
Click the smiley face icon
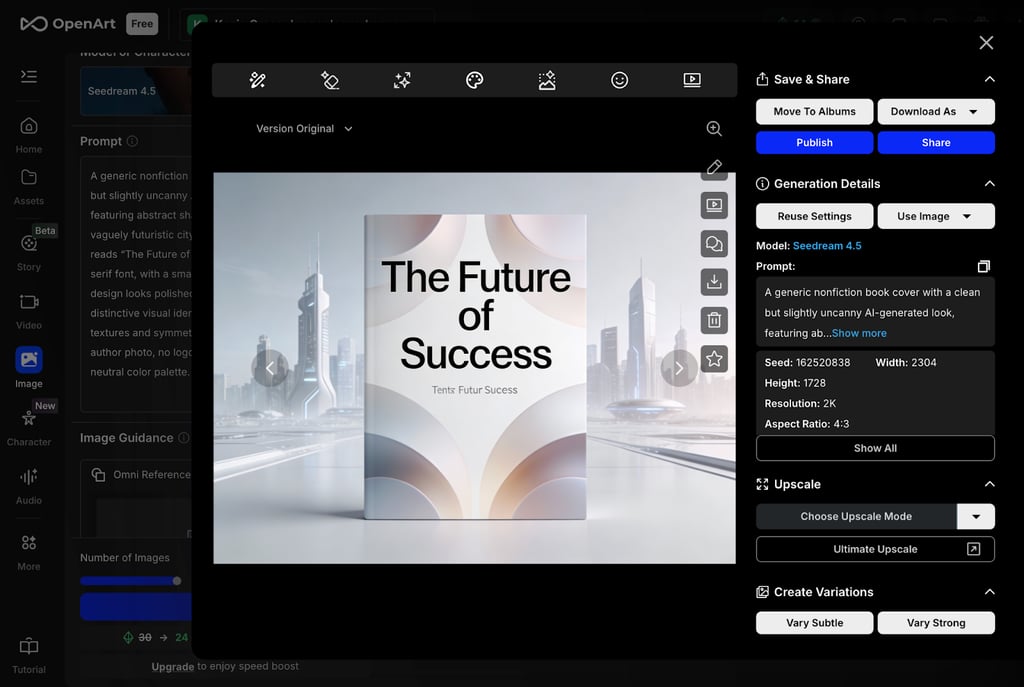[x=620, y=80]
